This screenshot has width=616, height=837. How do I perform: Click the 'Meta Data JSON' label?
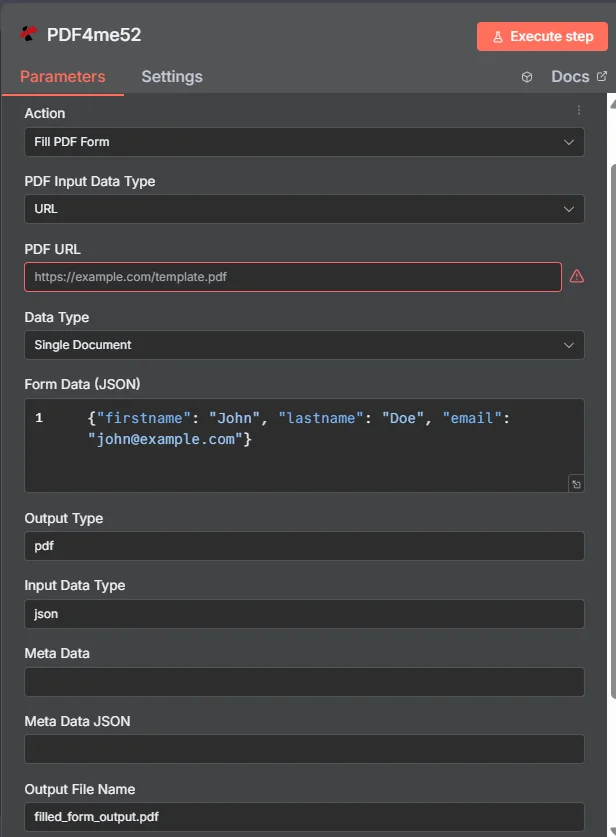click(77, 721)
